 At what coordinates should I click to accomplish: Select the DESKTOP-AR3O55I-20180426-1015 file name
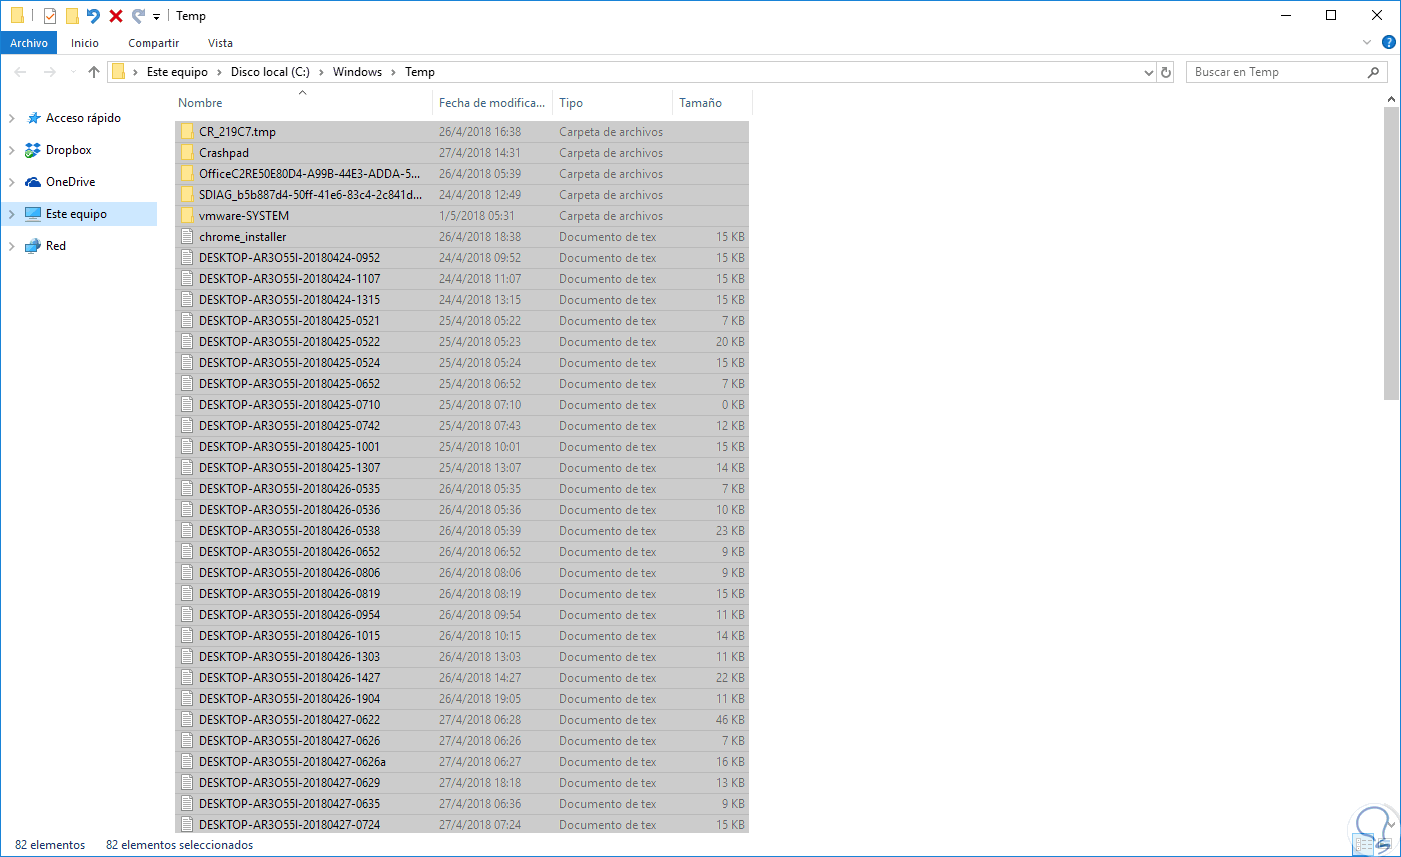tap(289, 636)
